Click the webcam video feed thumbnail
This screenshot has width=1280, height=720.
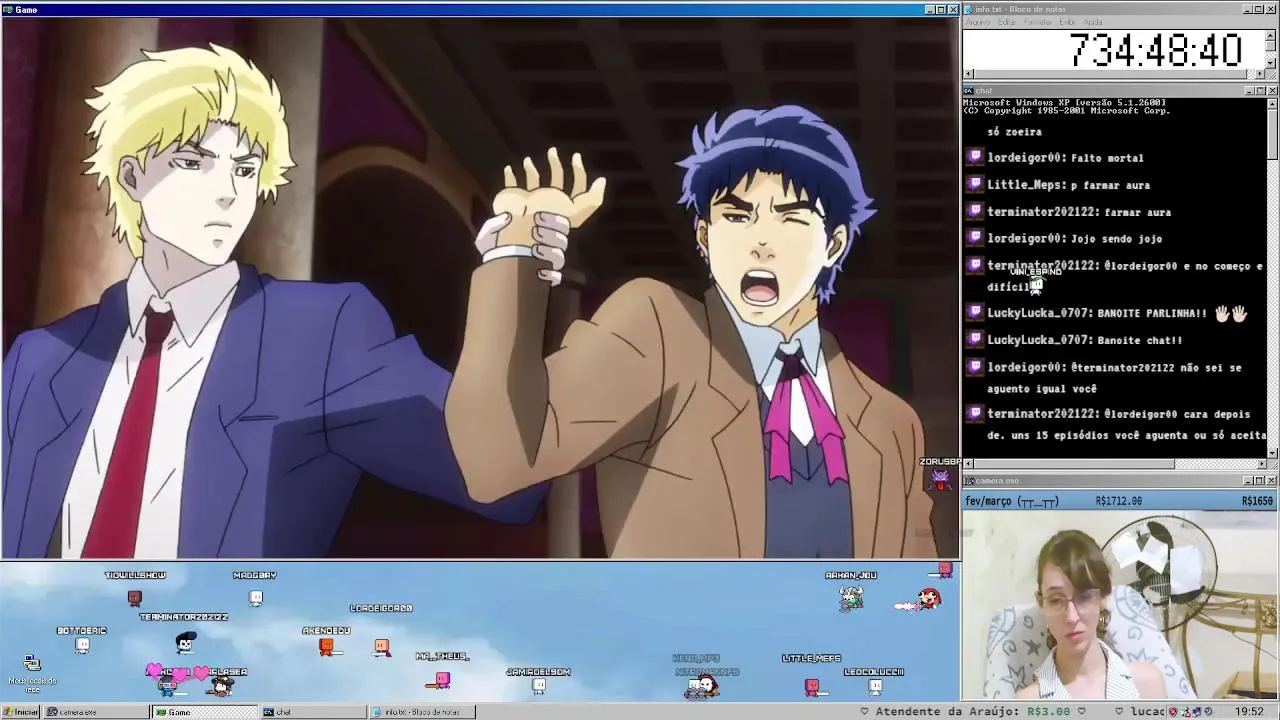click(1120, 605)
